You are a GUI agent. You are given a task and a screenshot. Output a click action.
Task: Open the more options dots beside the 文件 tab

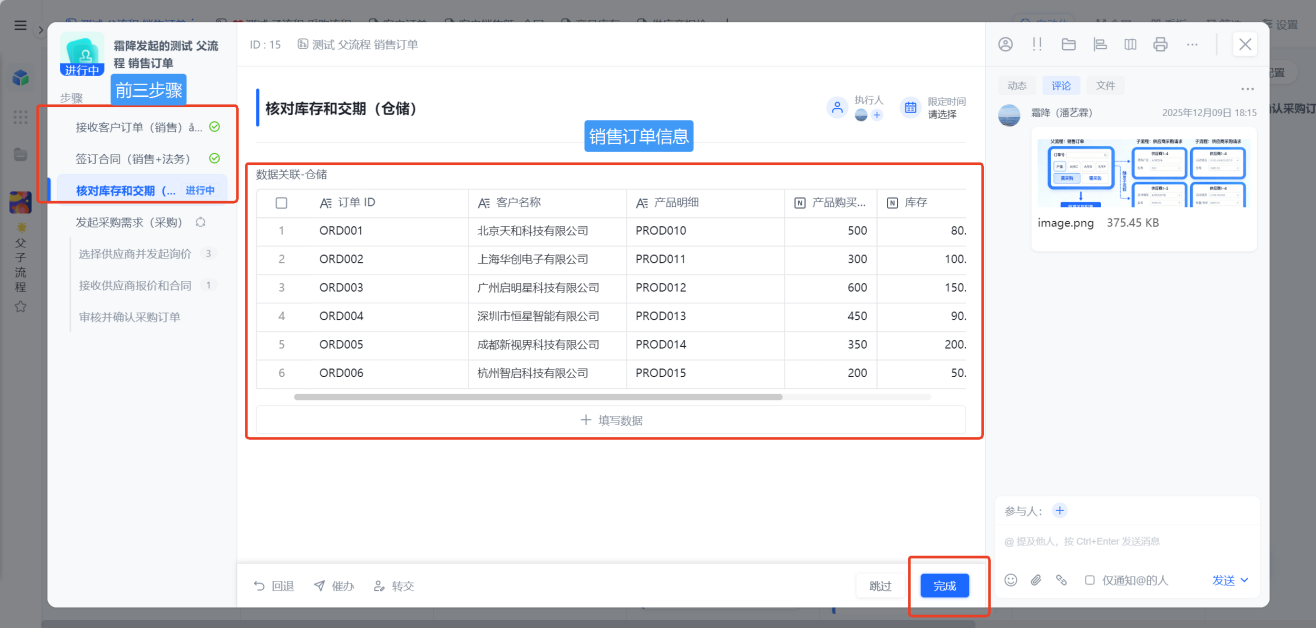click(x=1247, y=88)
